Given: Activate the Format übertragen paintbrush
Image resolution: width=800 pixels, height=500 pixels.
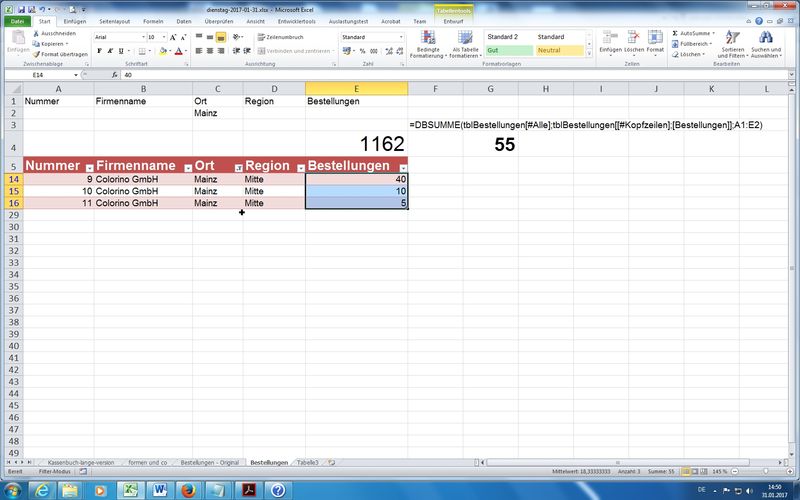Looking at the screenshot, I should tap(36, 54).
